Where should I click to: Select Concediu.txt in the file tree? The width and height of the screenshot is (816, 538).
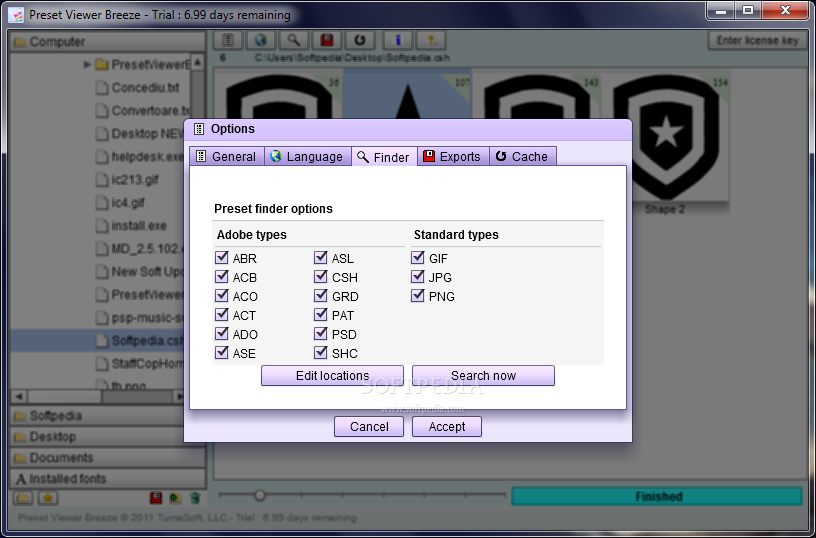click(x=138, y=87)
